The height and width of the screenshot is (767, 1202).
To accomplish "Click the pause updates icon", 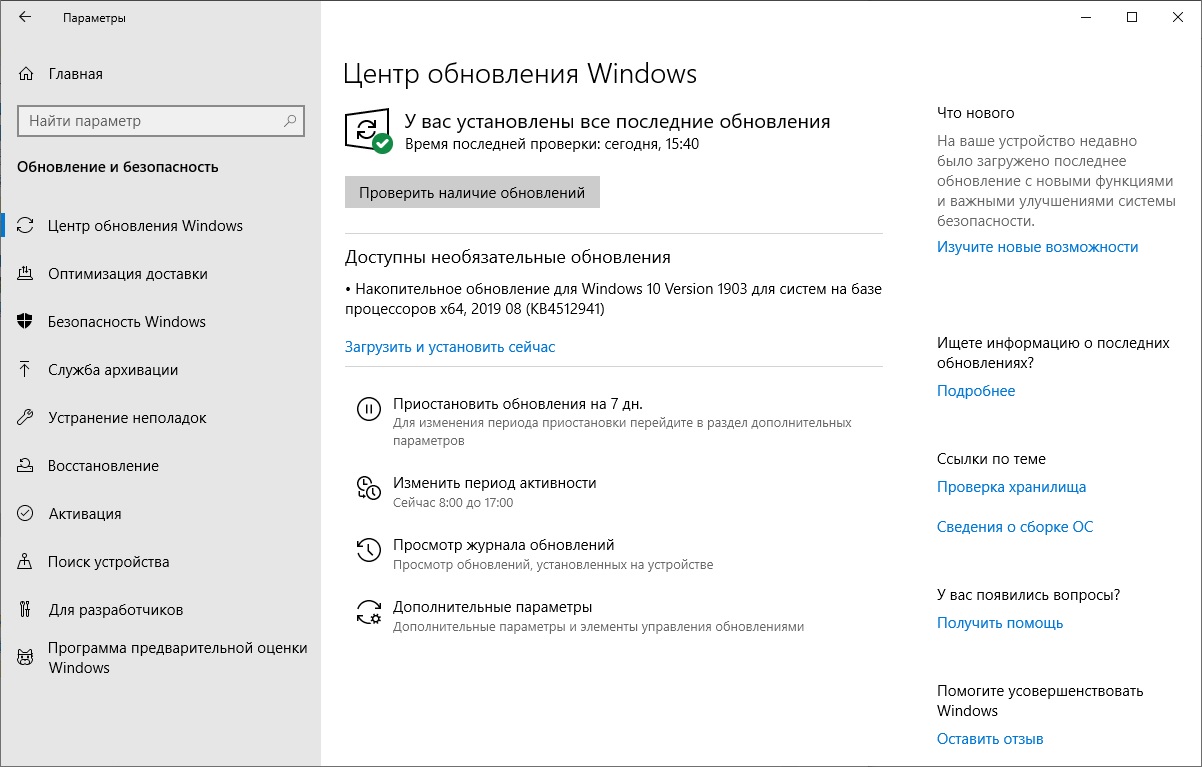I will (368, 408).
